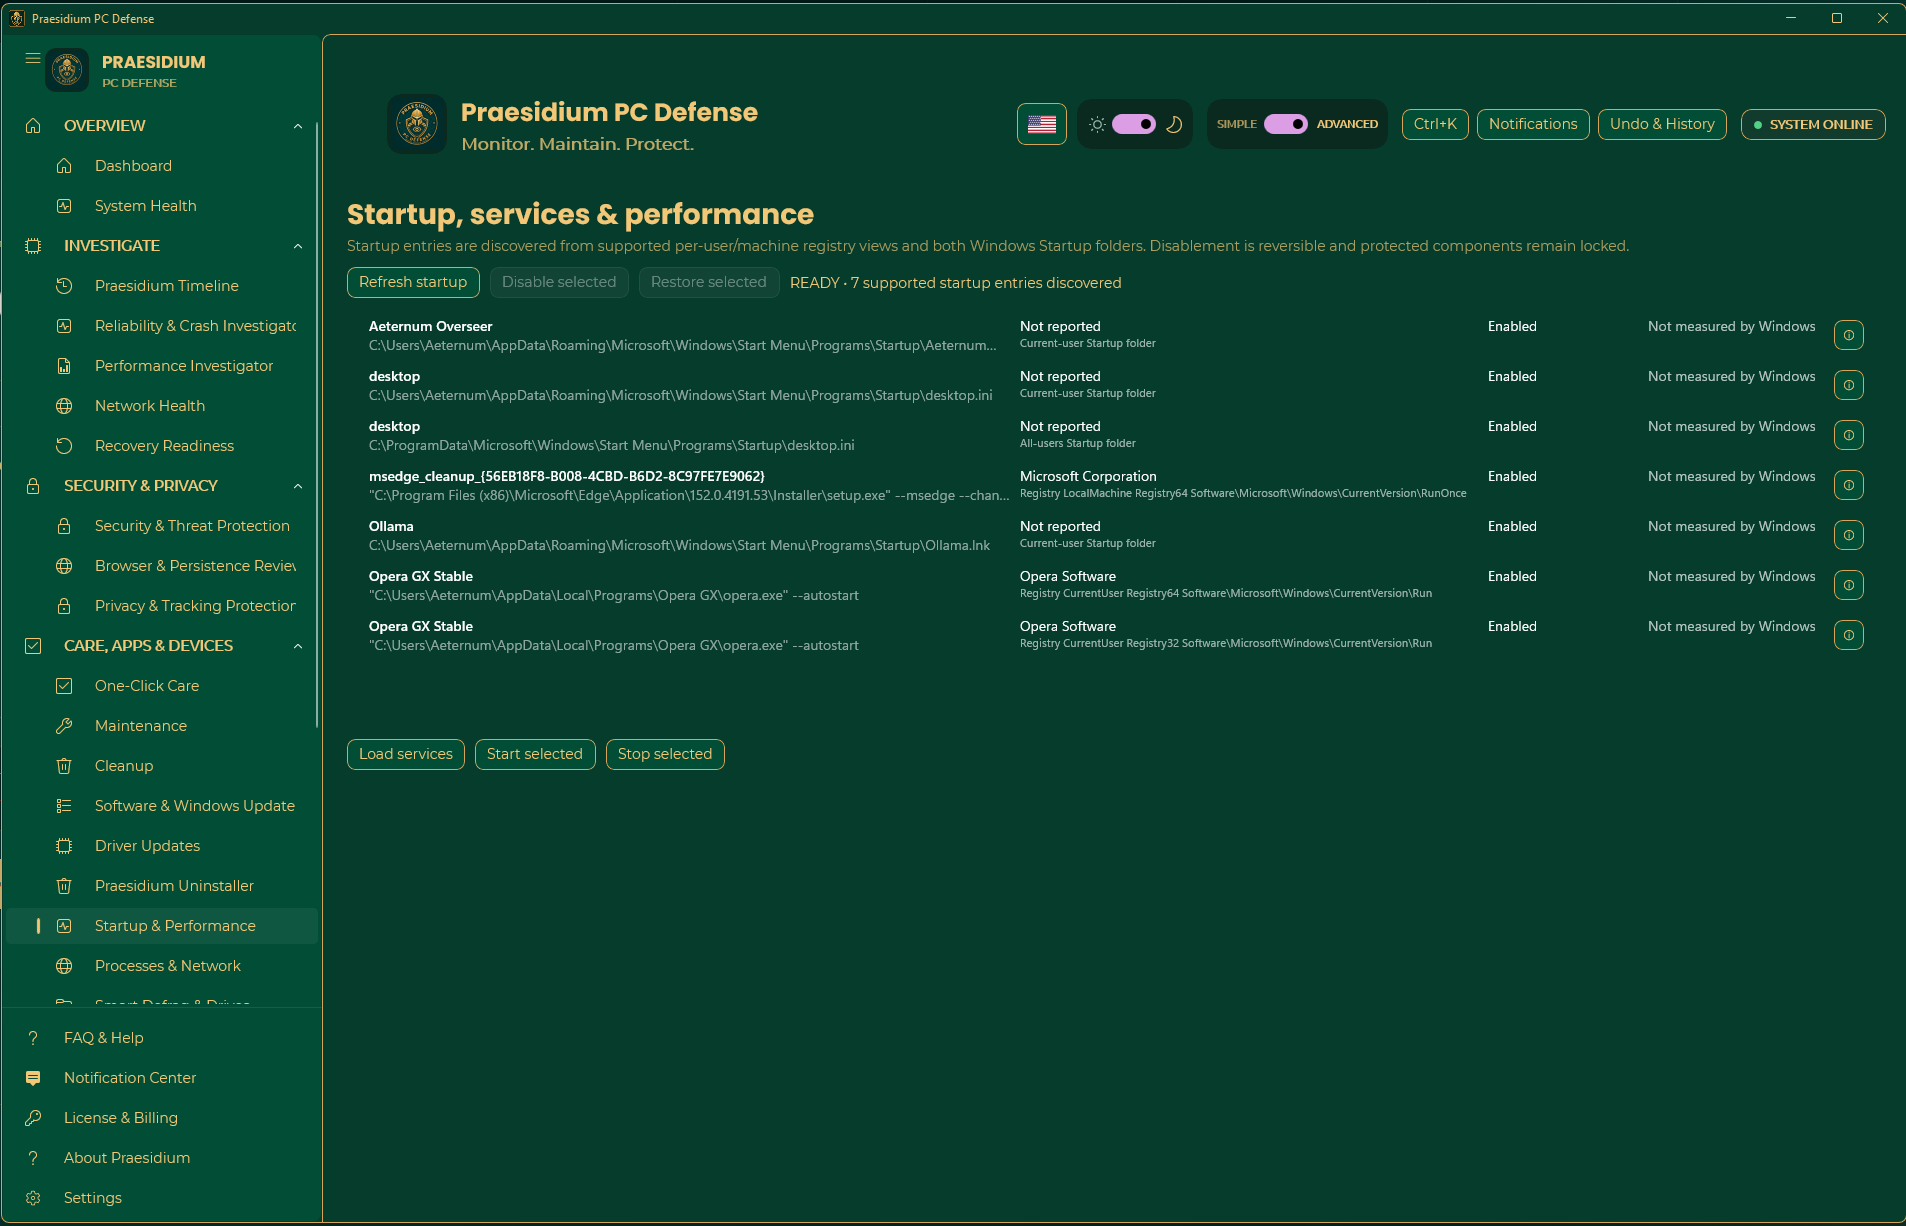The width and height of the screenshot is (1906, 1226).
Task: Toggle the light/dark theme switch
Action: pyautogui.click(x=1134, y=124)
